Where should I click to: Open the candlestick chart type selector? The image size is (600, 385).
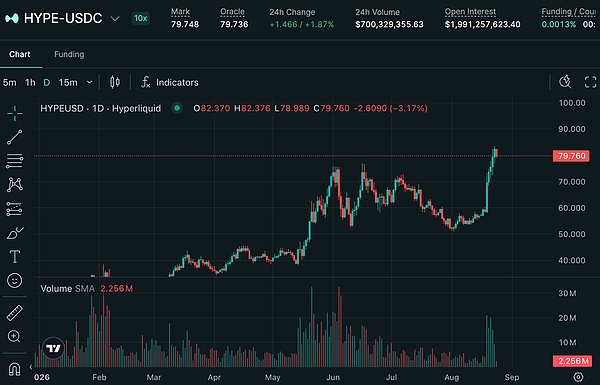click(x=115, y=82)
